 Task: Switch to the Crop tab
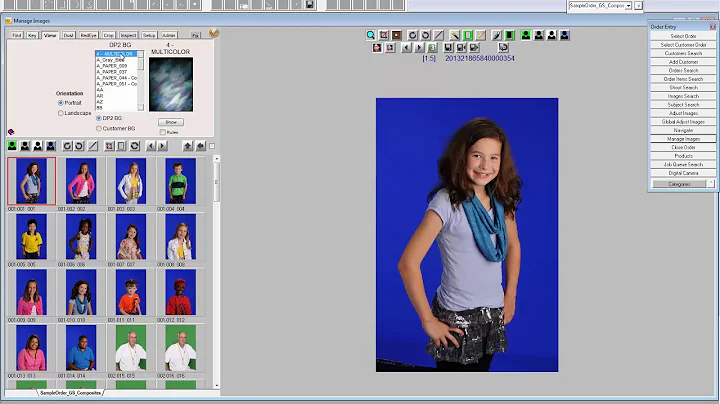point(109,35)
